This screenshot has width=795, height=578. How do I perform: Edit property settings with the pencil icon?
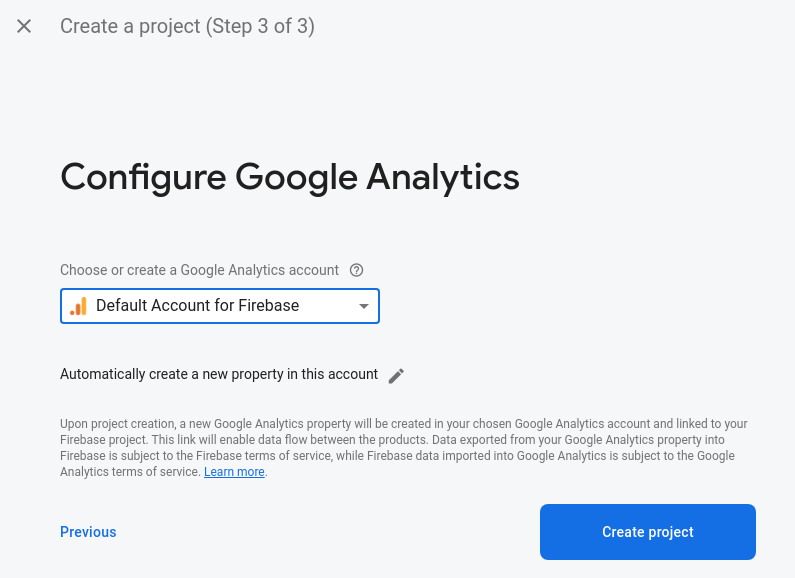point(396,376)
